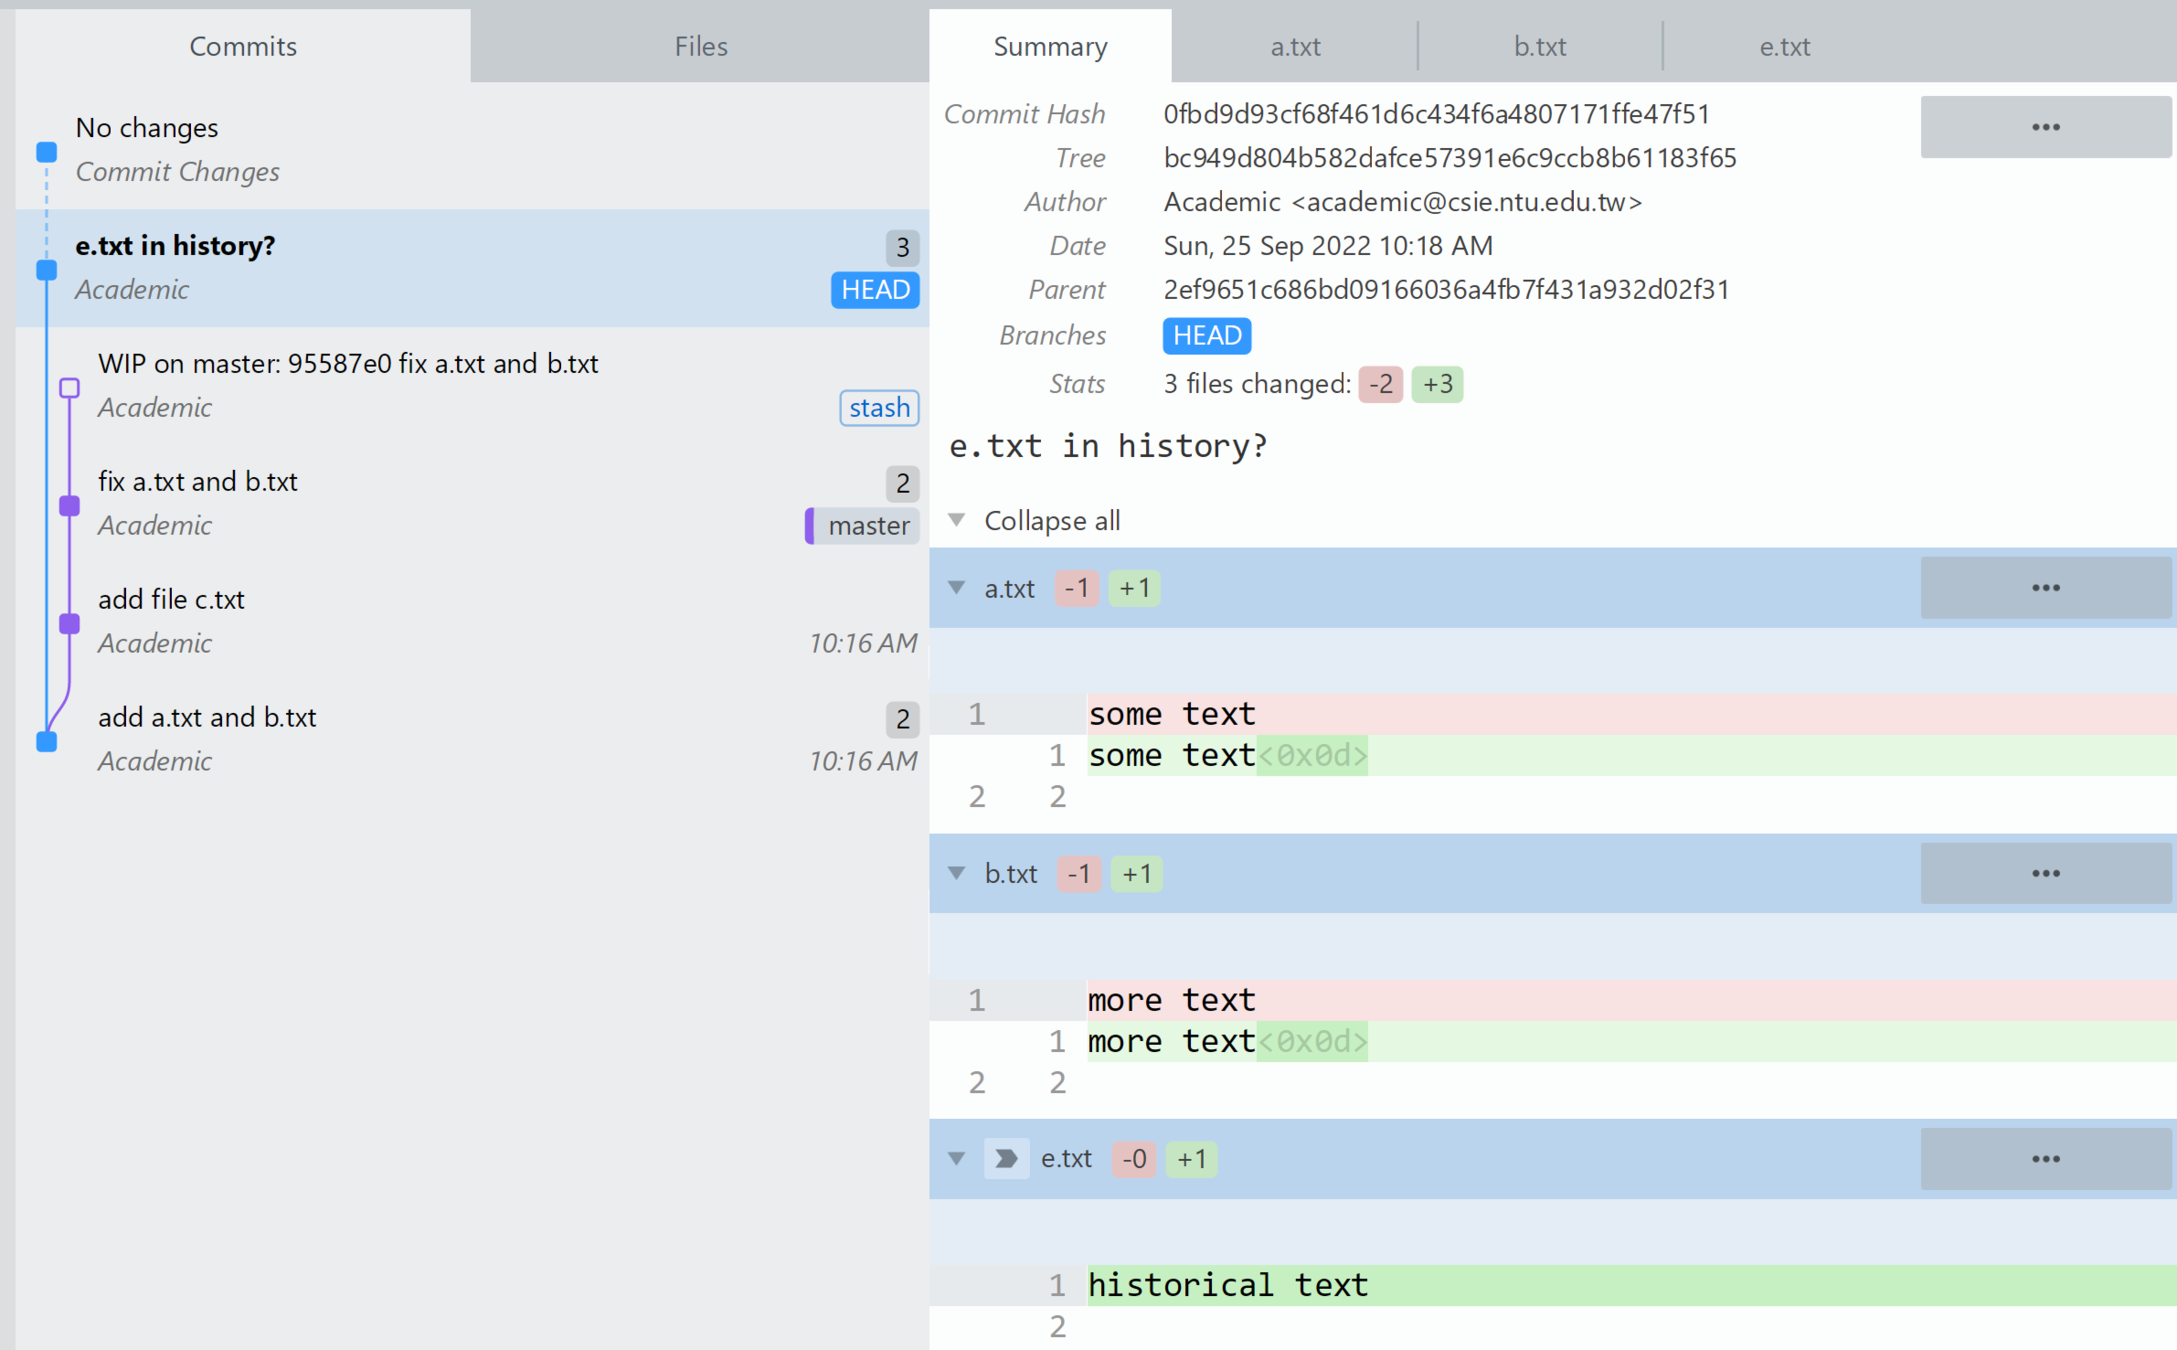The width and height of the screenshot is (2177, 1350).
Task: Collapse the a.txt diff section
Action: (x=957, y=588)
